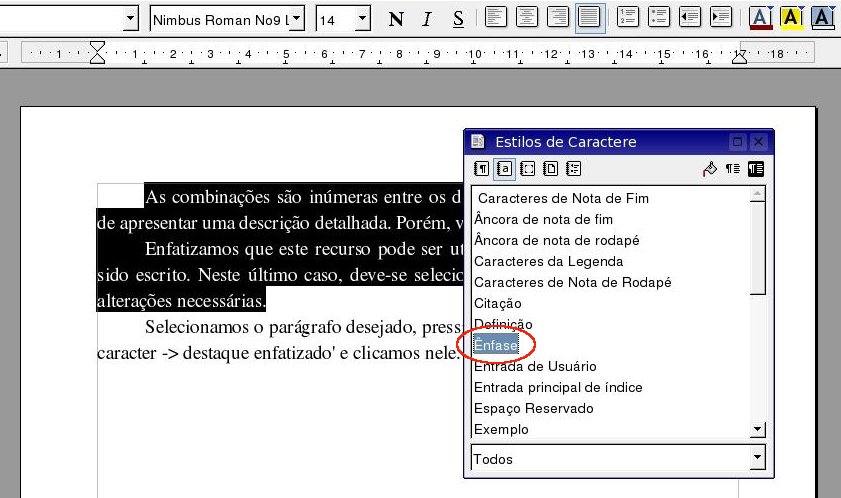Select 'Entrada de Usuário' style
841x498 pixels.
tap(535, 366)
